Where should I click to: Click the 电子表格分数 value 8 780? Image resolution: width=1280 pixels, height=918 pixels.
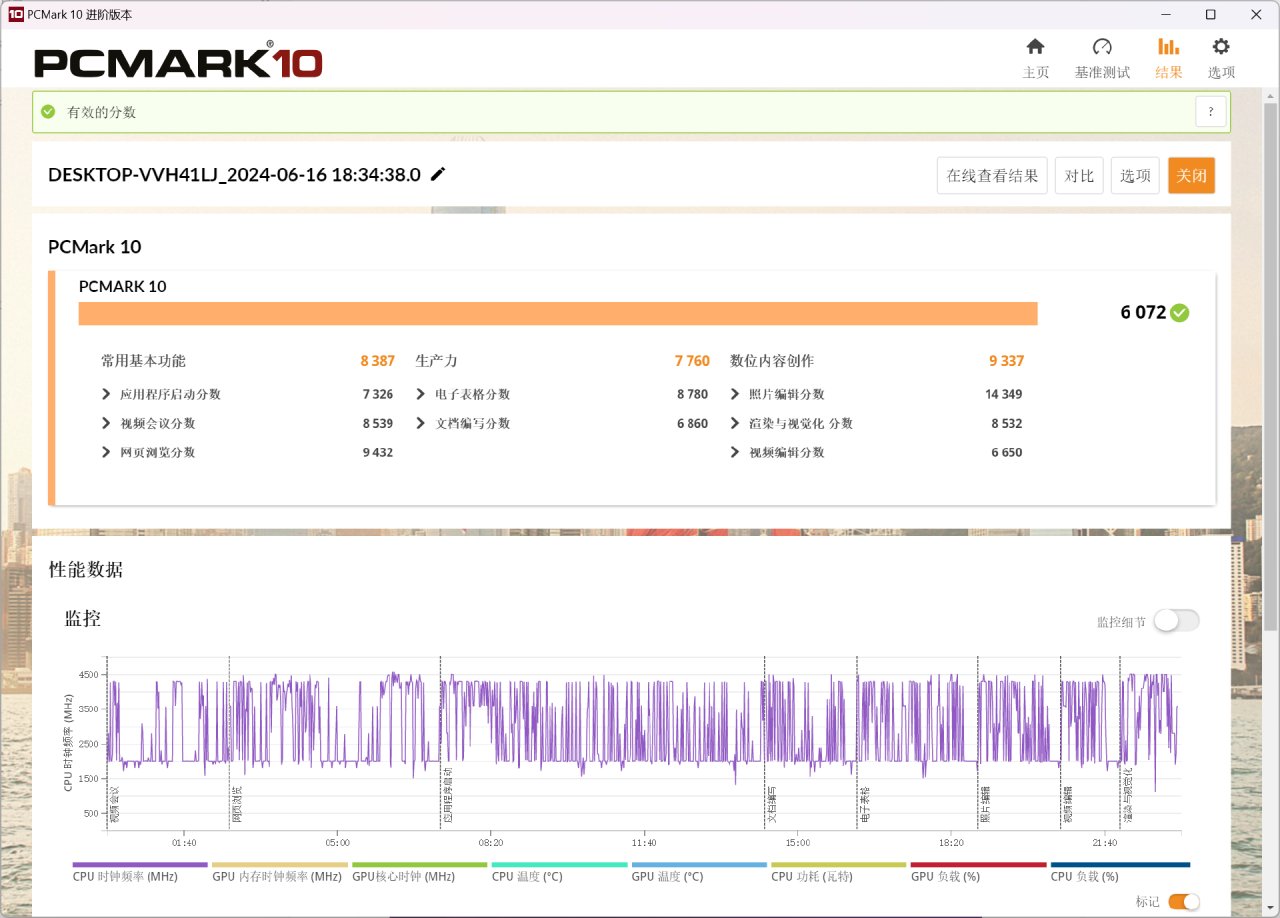tap(692, 394)
